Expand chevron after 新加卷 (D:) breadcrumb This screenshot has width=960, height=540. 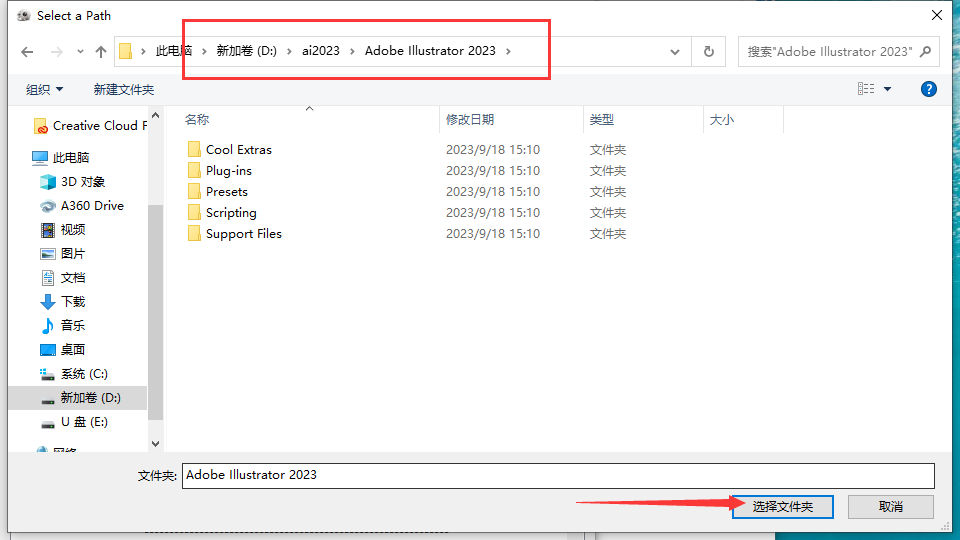(289, 51)
